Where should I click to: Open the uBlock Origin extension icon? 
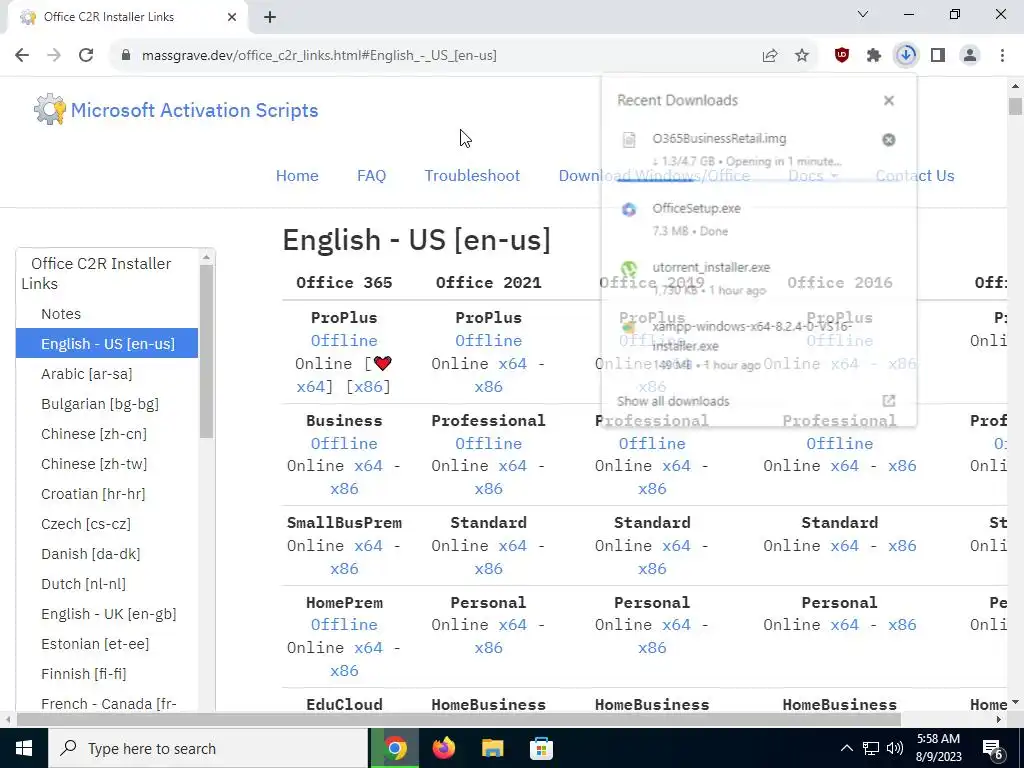[842, 56]
